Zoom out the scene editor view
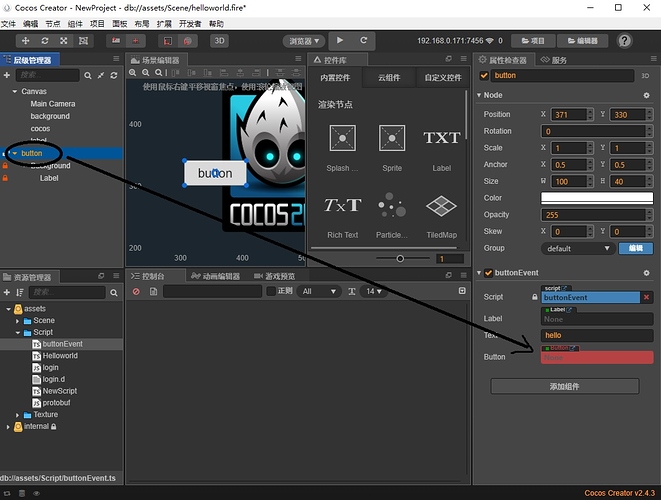This screenshot has width=661, height=500. click(145, 73)
